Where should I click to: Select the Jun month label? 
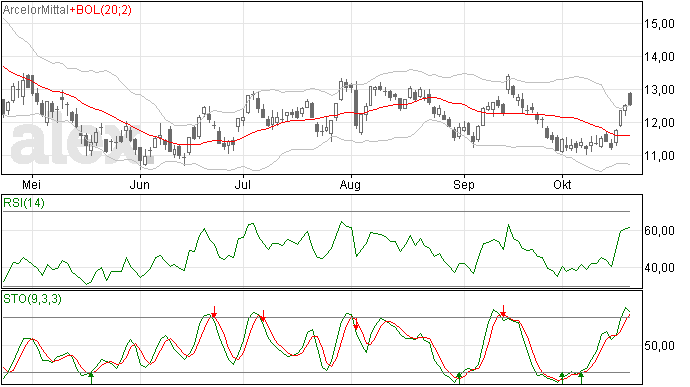tap(139, 184)
